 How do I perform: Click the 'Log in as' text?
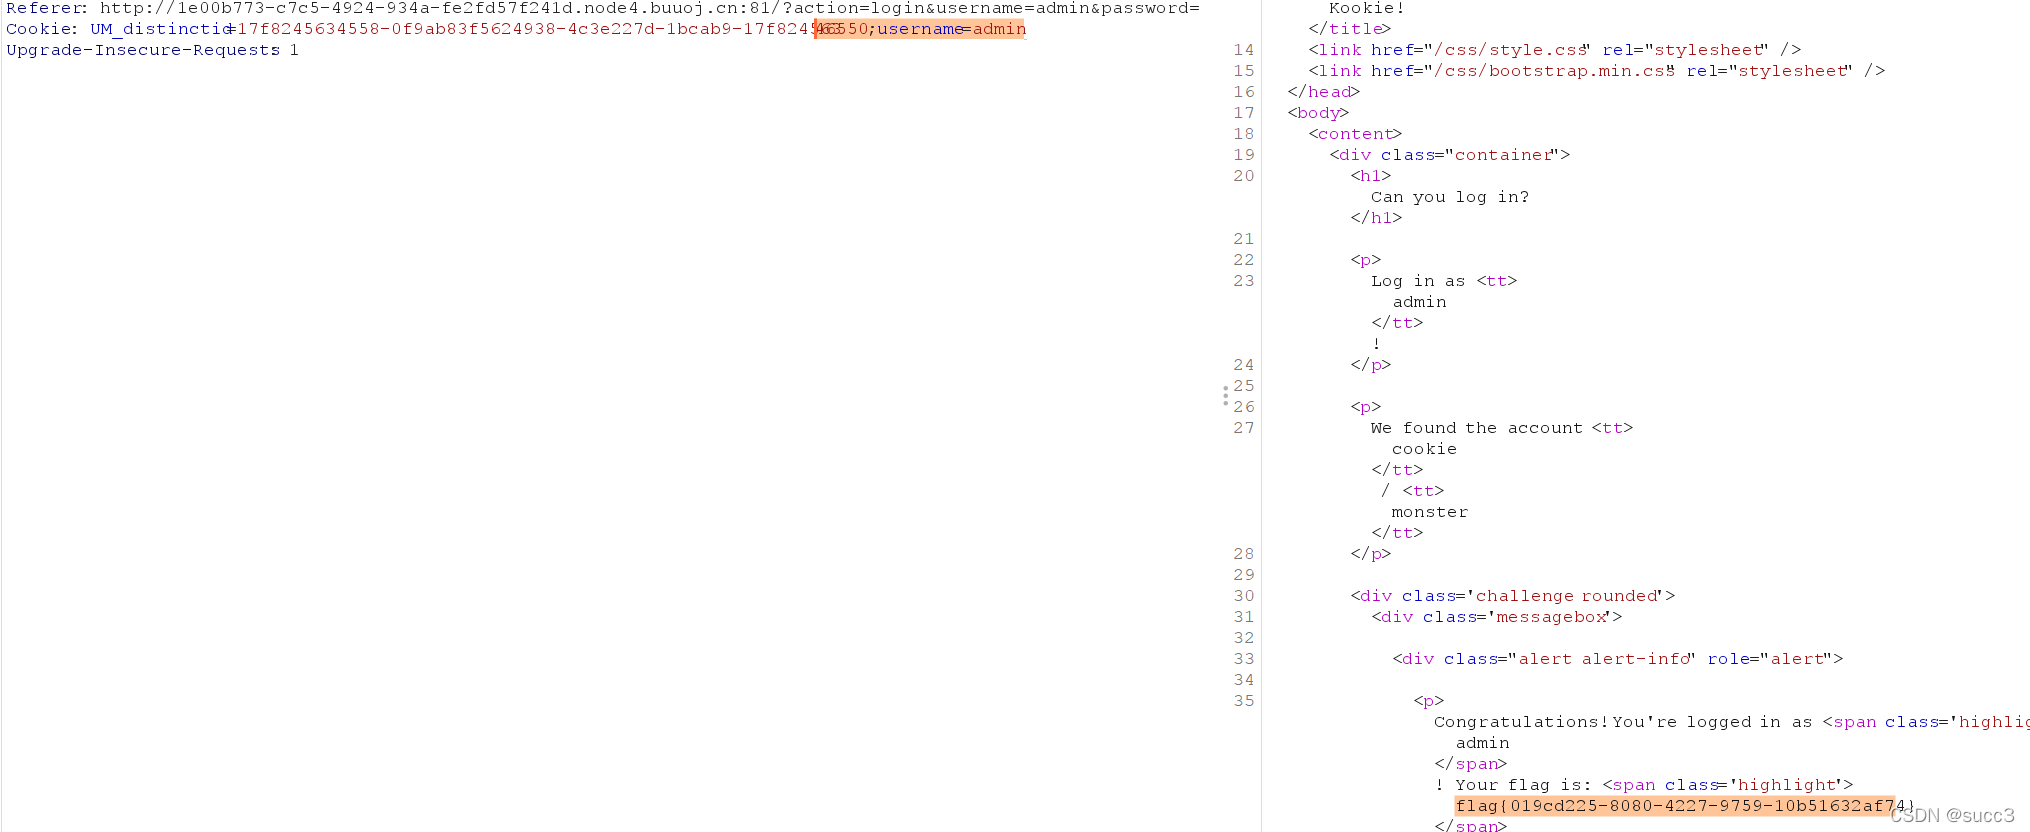pos(1417,281)
